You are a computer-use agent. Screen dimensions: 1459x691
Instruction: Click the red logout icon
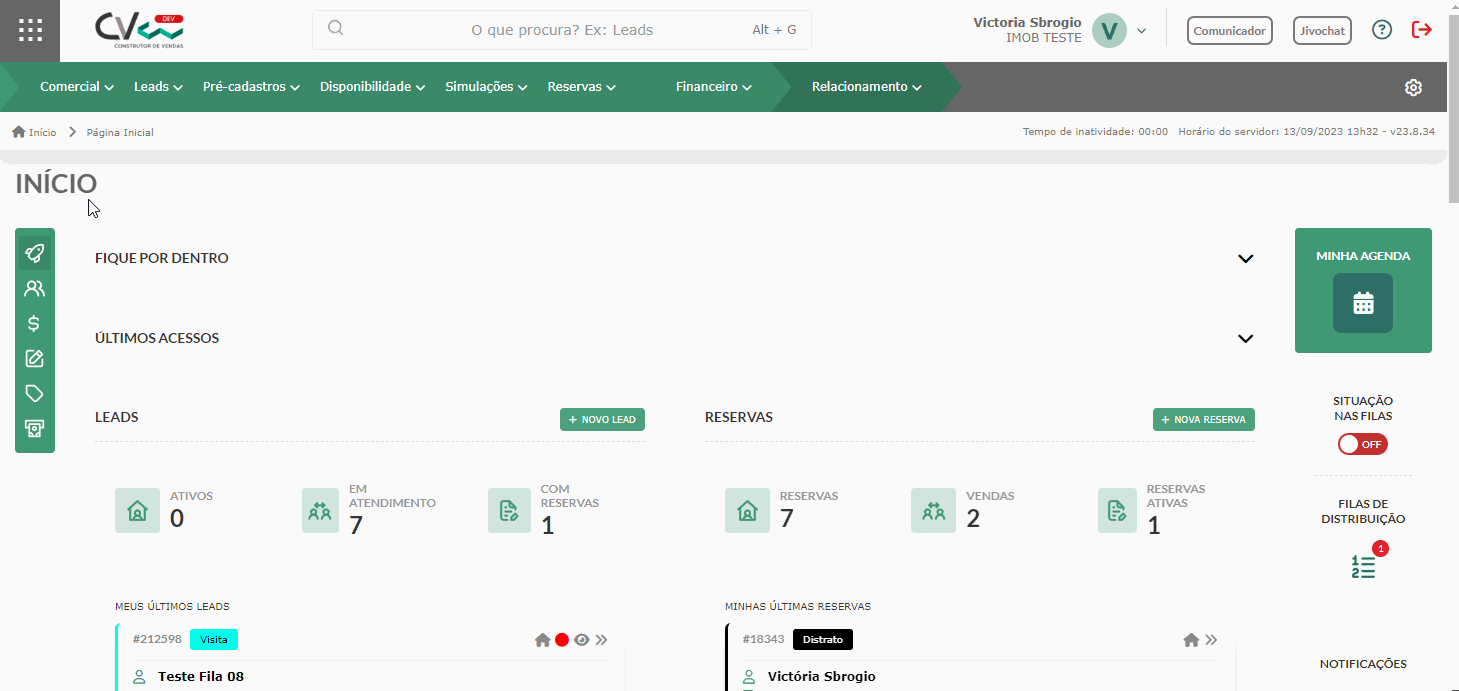pos(1421,30)
